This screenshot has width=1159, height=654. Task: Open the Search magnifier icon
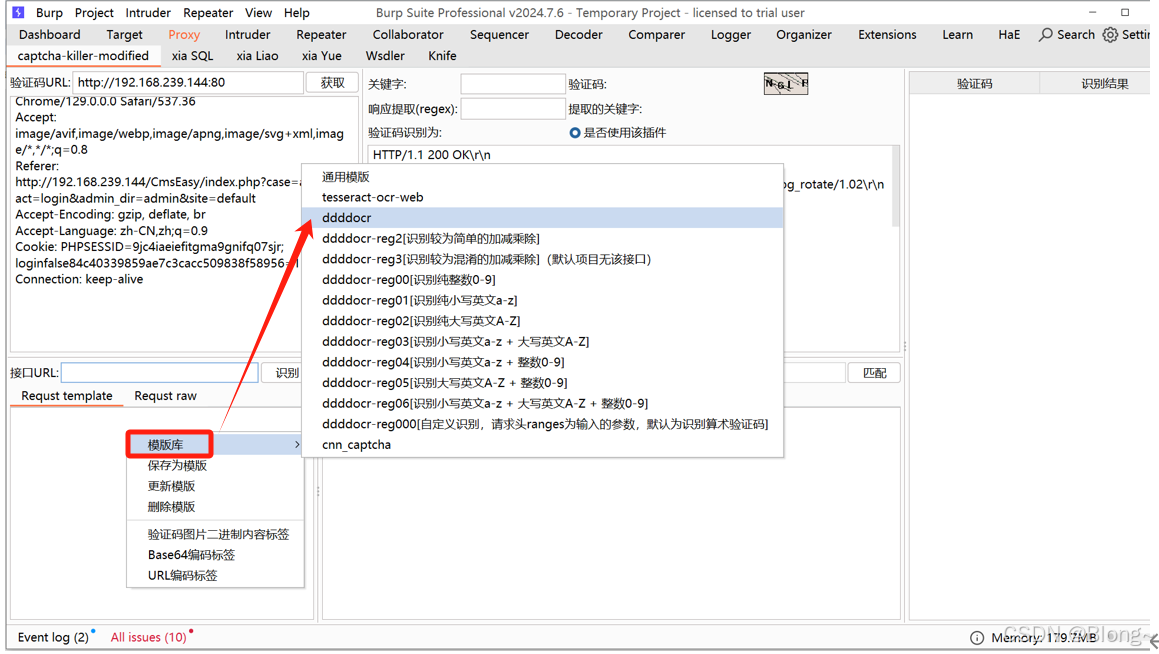1046,35
